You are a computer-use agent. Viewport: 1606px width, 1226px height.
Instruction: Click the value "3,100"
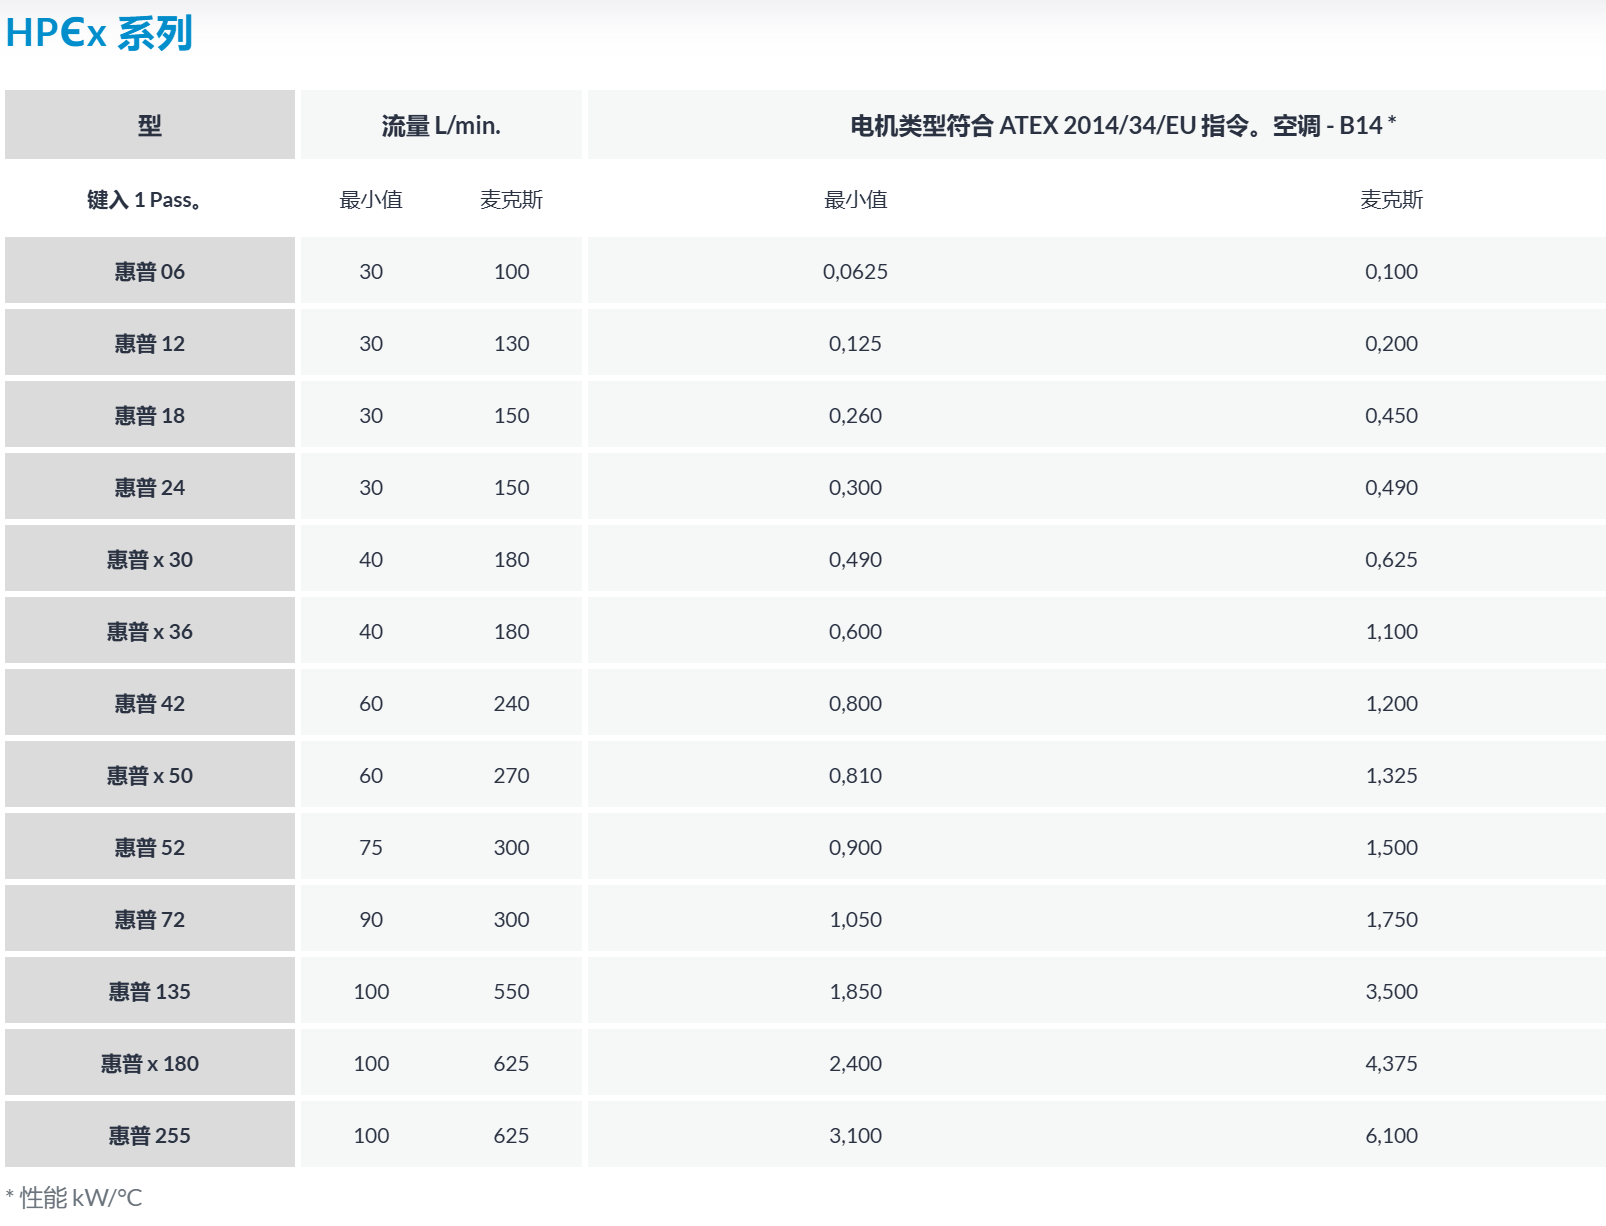coord(856,1136)
